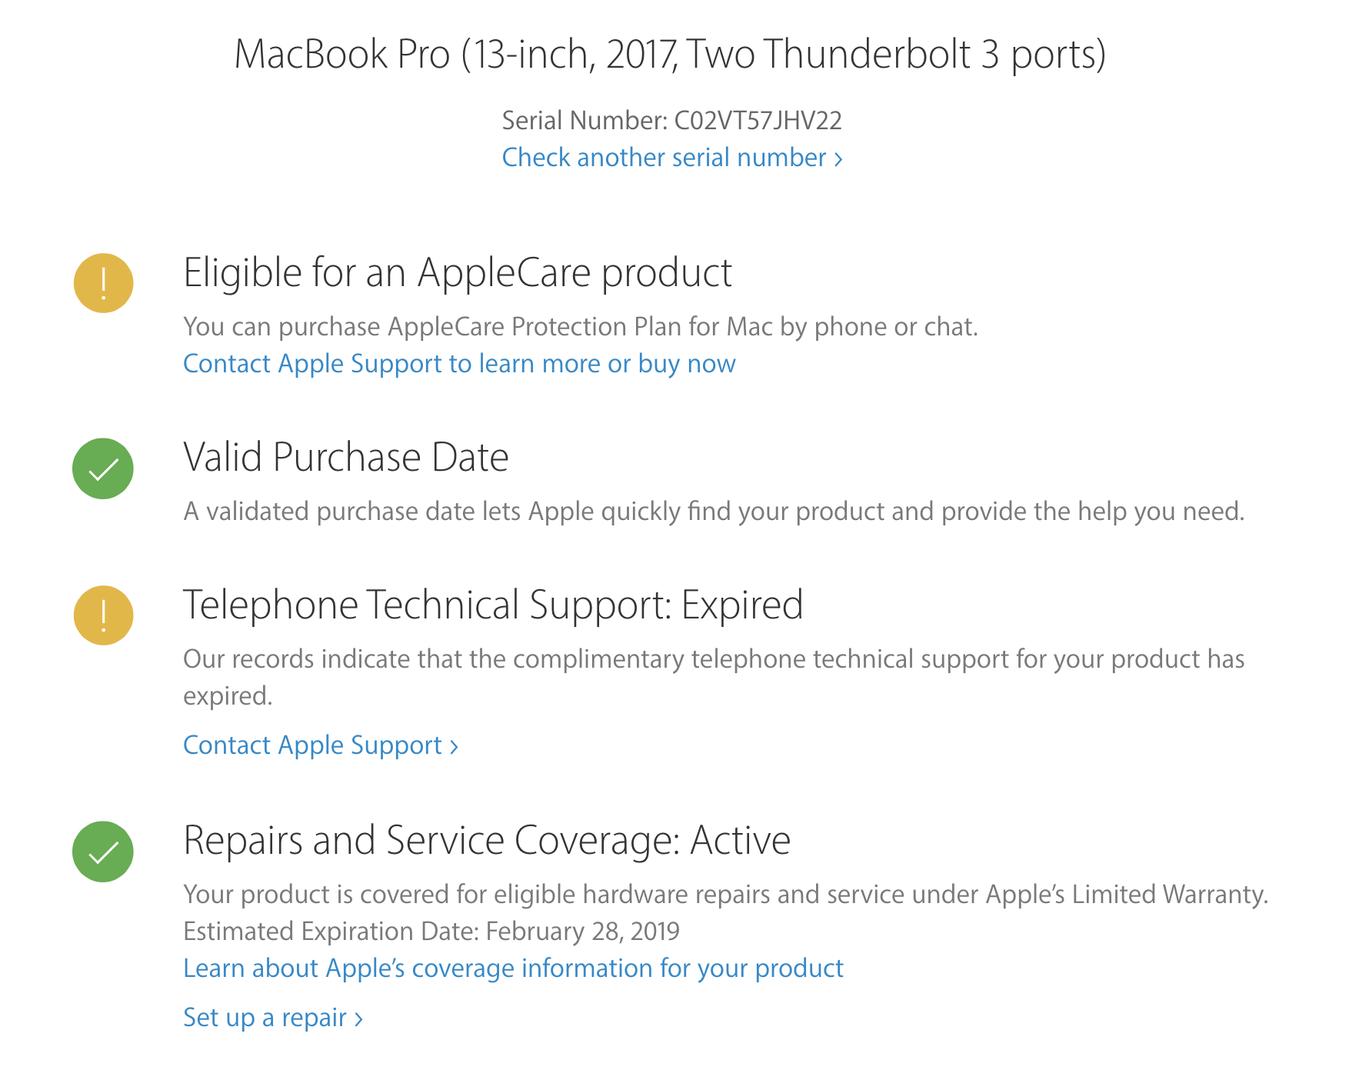Click the validated purchase date description text
The image size is (1349, 1080).
point(713,512)
